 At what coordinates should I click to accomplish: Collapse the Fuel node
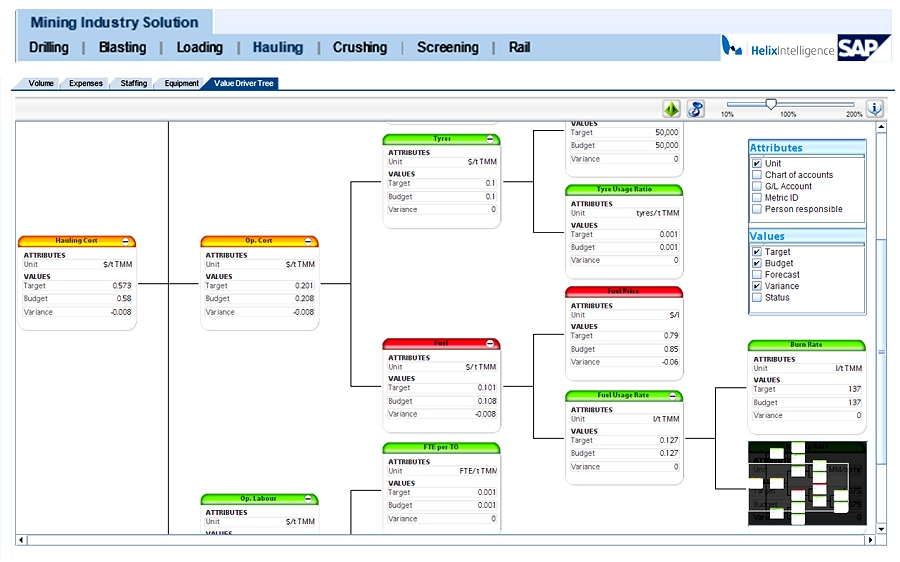coord(490,343)
